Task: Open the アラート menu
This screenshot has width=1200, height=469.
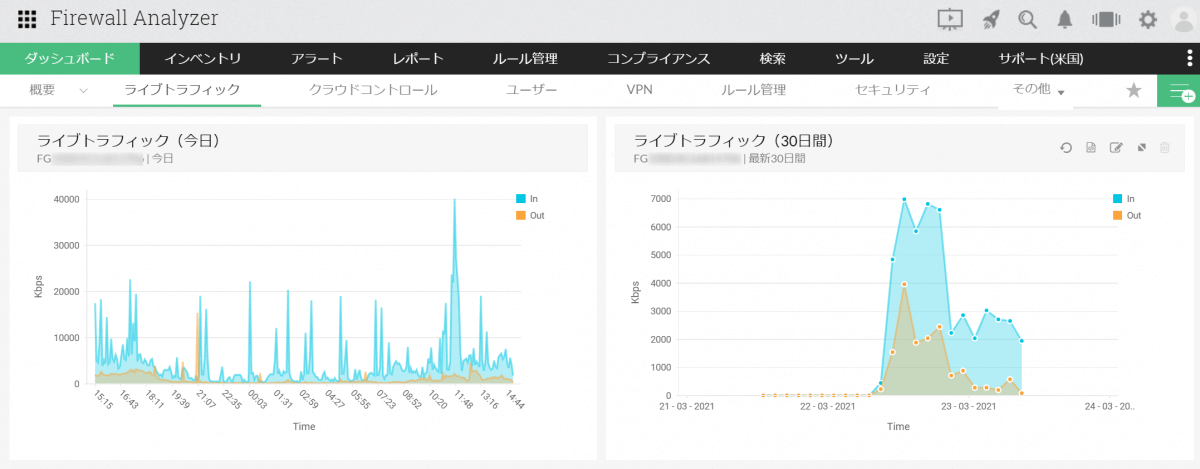Action: coord(317,58)
